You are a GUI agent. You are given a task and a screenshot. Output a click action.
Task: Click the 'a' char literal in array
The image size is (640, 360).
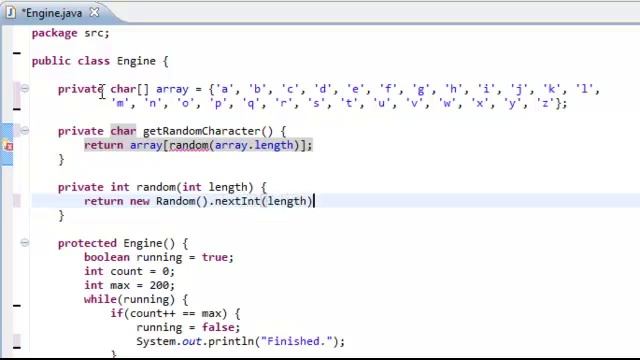tap(224, 89)
